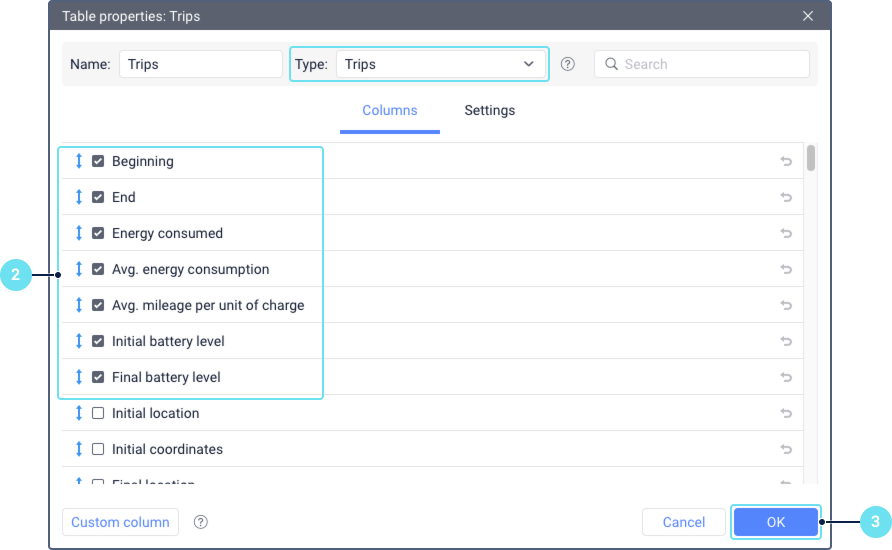This screenshot has height=550, width=892.
Task: Click the Custom column button
Action: [x=120, y=522]
